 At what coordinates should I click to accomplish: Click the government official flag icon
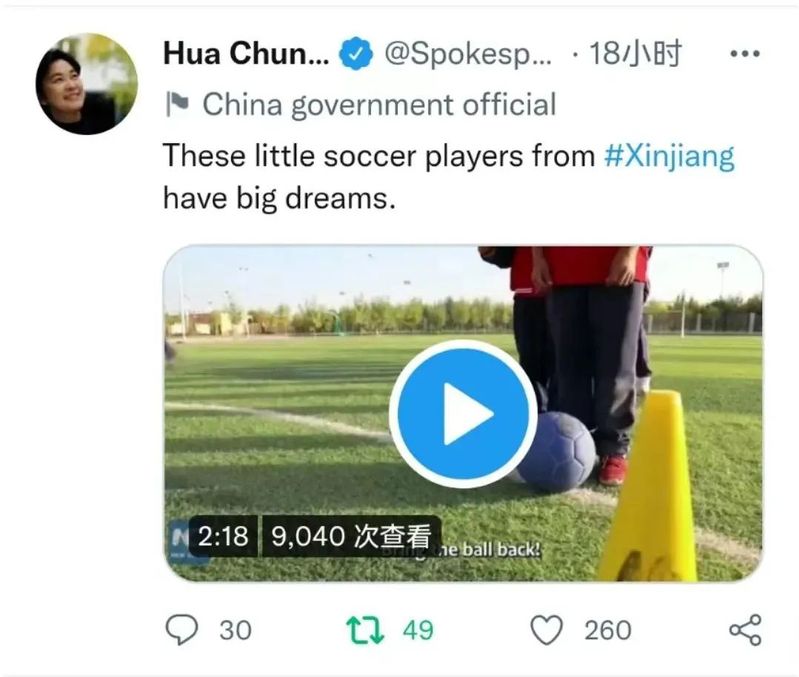[x=177, y=104]
